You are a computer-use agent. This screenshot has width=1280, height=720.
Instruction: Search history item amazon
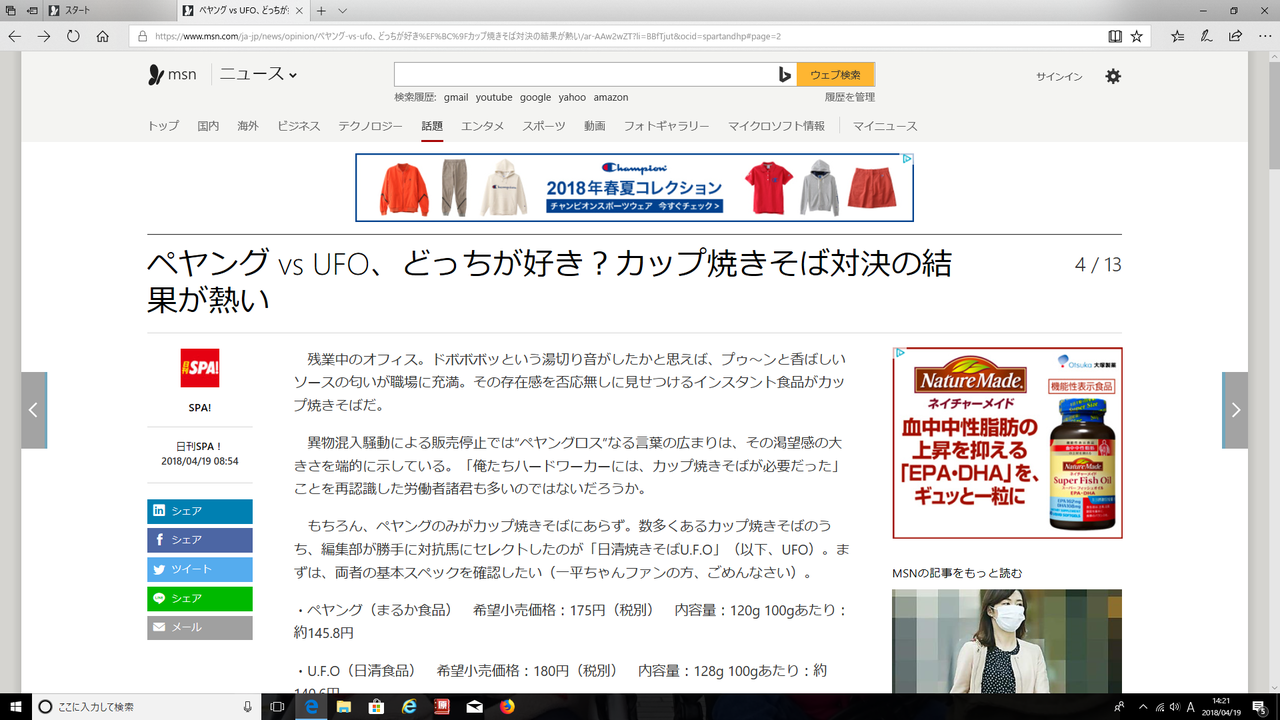pos(611,97)
